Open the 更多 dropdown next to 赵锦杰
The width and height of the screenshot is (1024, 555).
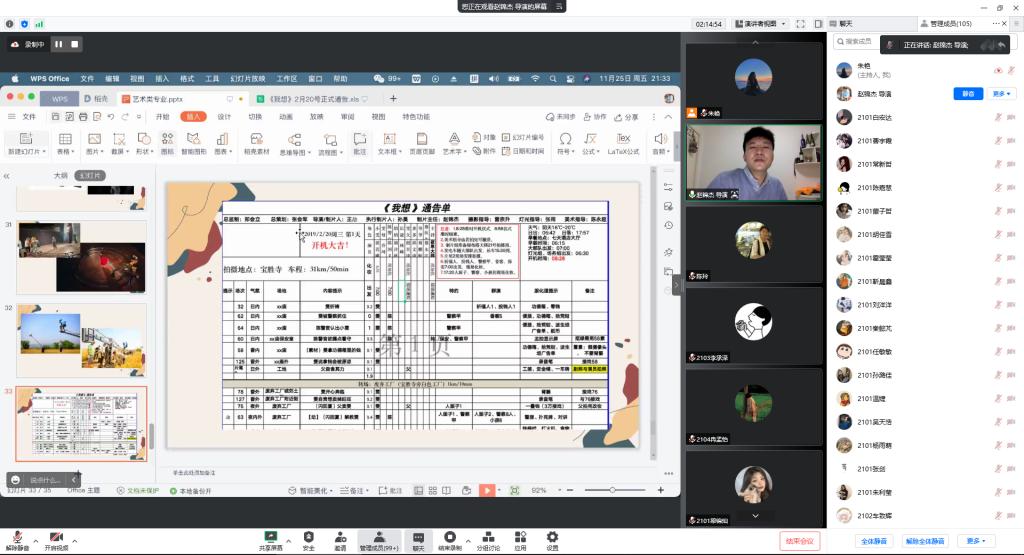click(x=1002, y=93)
